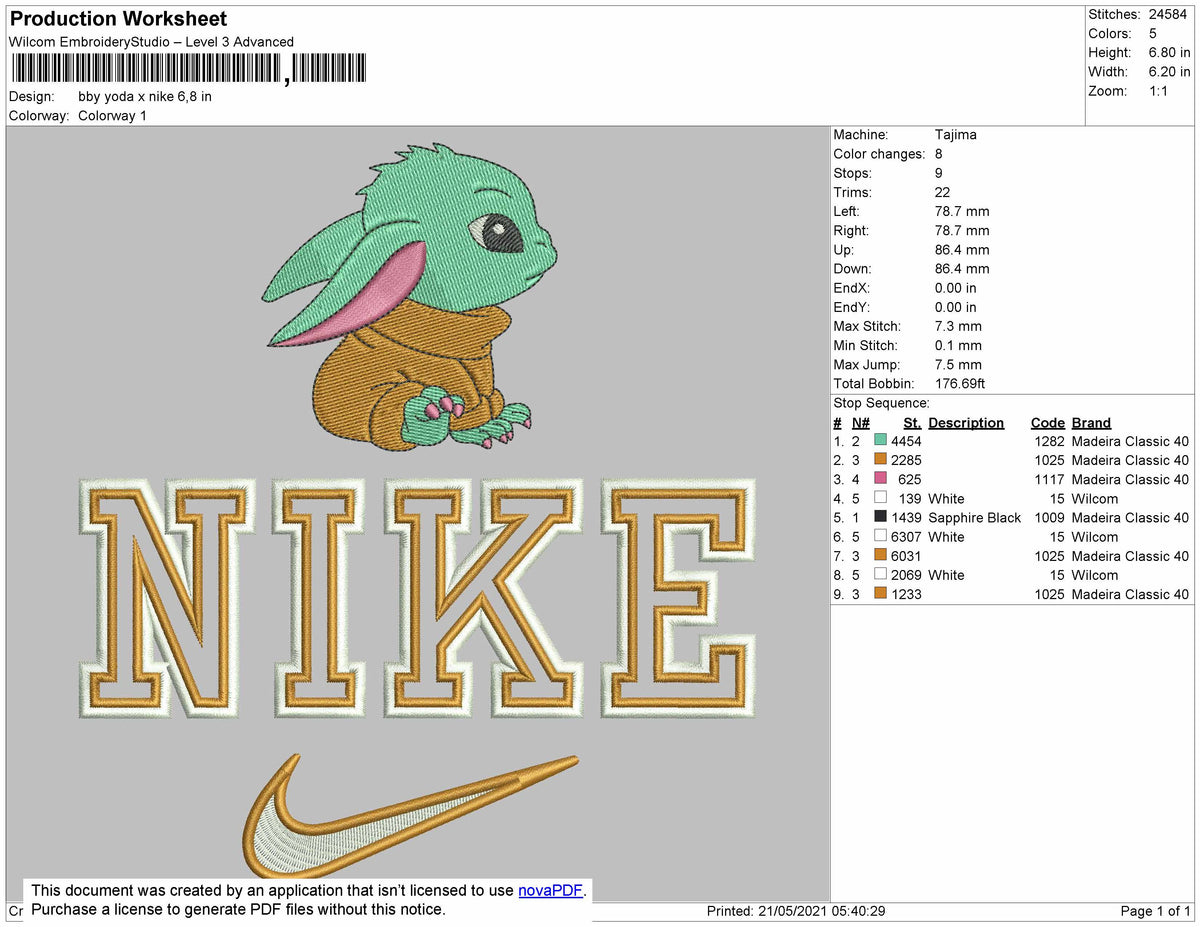
Task: Click the 'Purchase a license' notice text
Action: click(238, 909)
